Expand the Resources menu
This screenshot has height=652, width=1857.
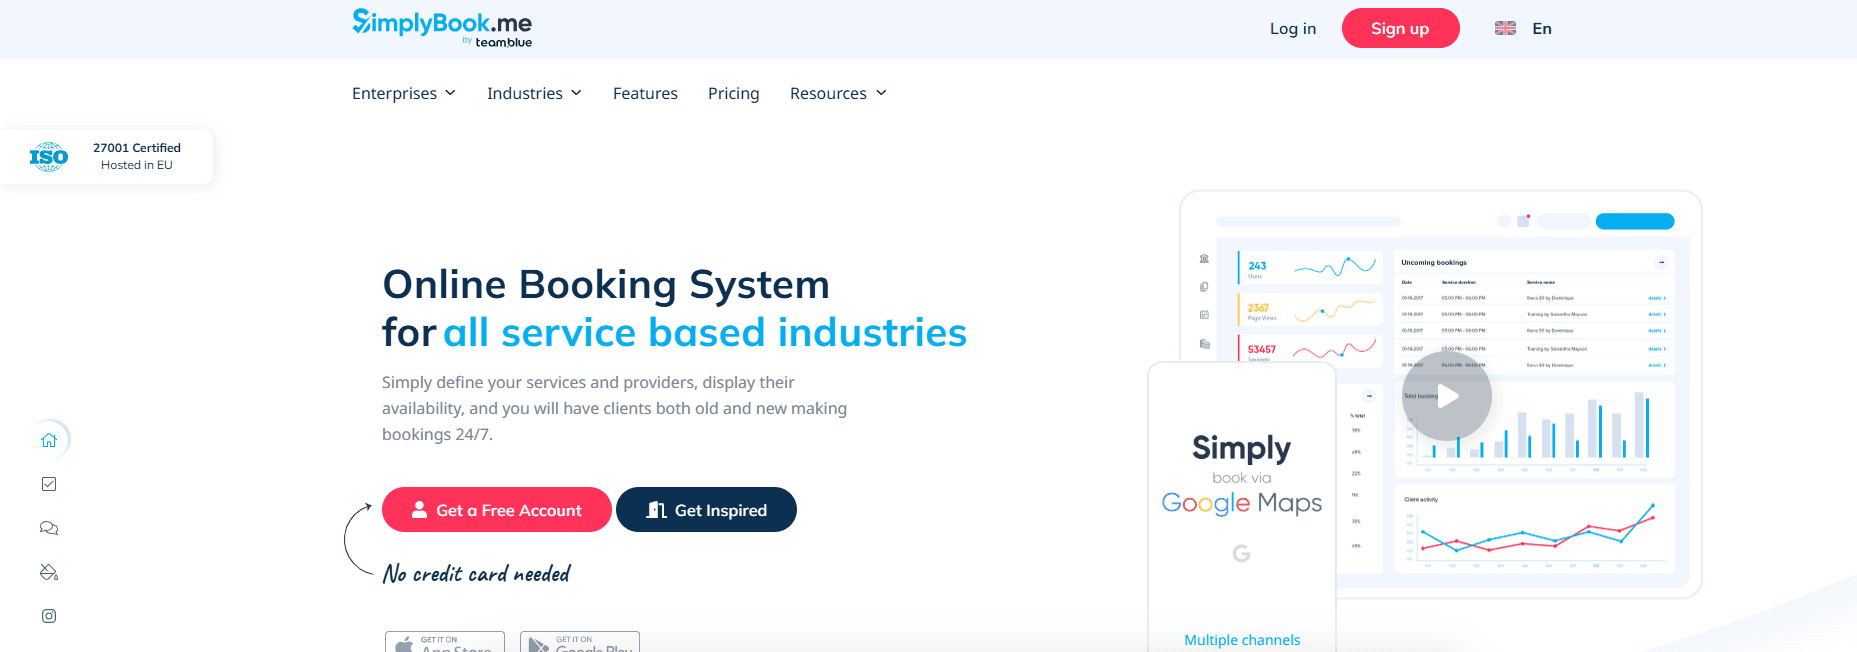(838, 93)
